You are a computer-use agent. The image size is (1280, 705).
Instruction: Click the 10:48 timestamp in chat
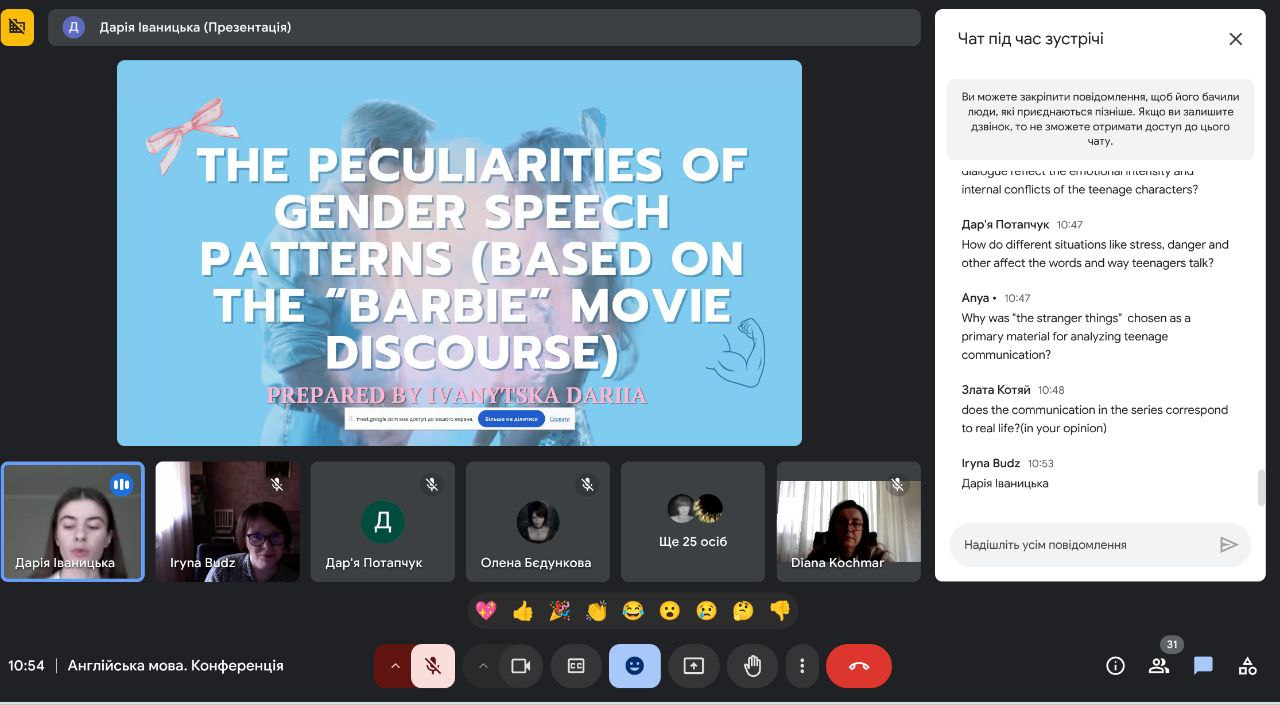(1051, 390)
